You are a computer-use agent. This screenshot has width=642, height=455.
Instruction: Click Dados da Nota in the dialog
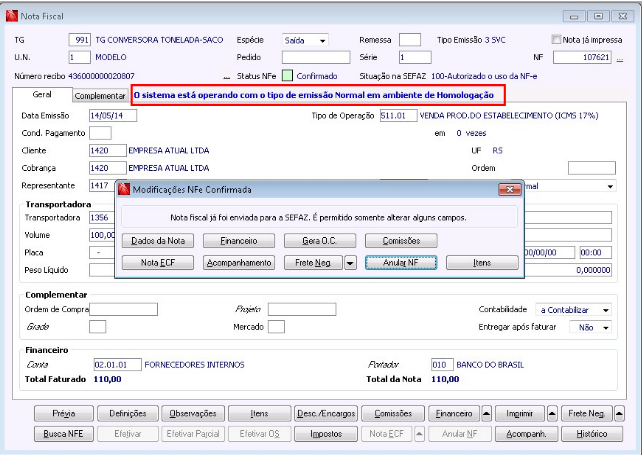point(158,241)
